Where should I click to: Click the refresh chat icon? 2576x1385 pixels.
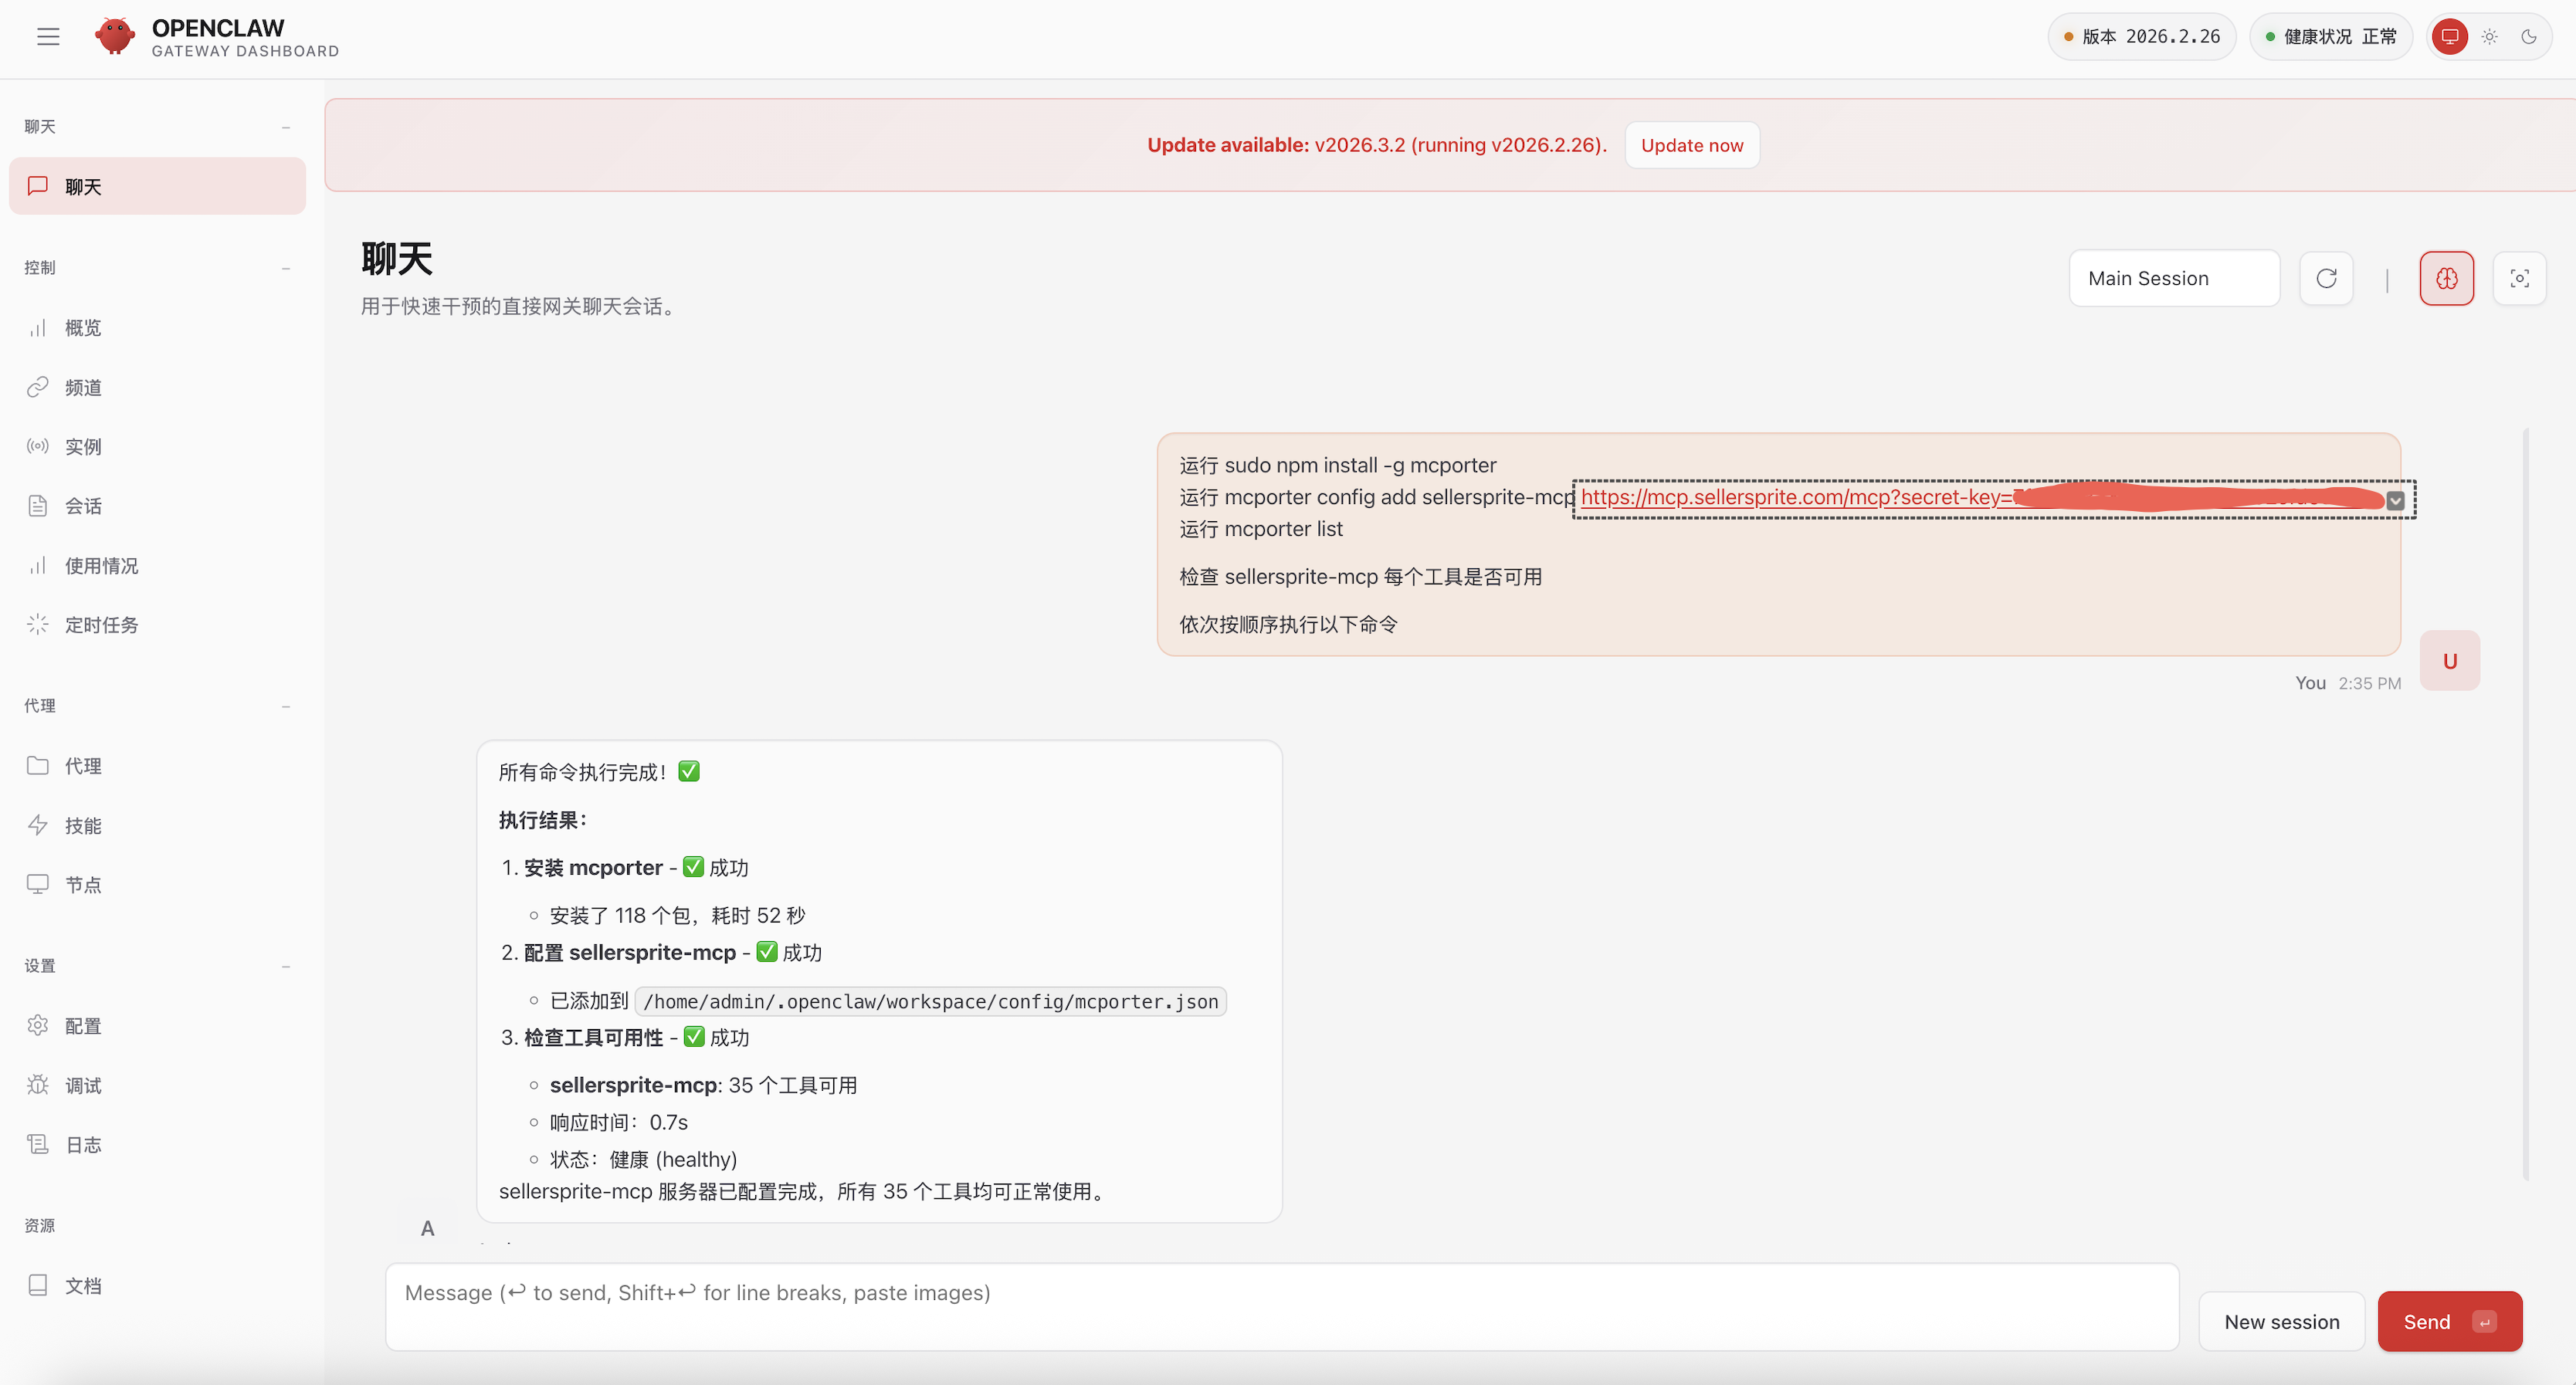(x=2326, y=278)
